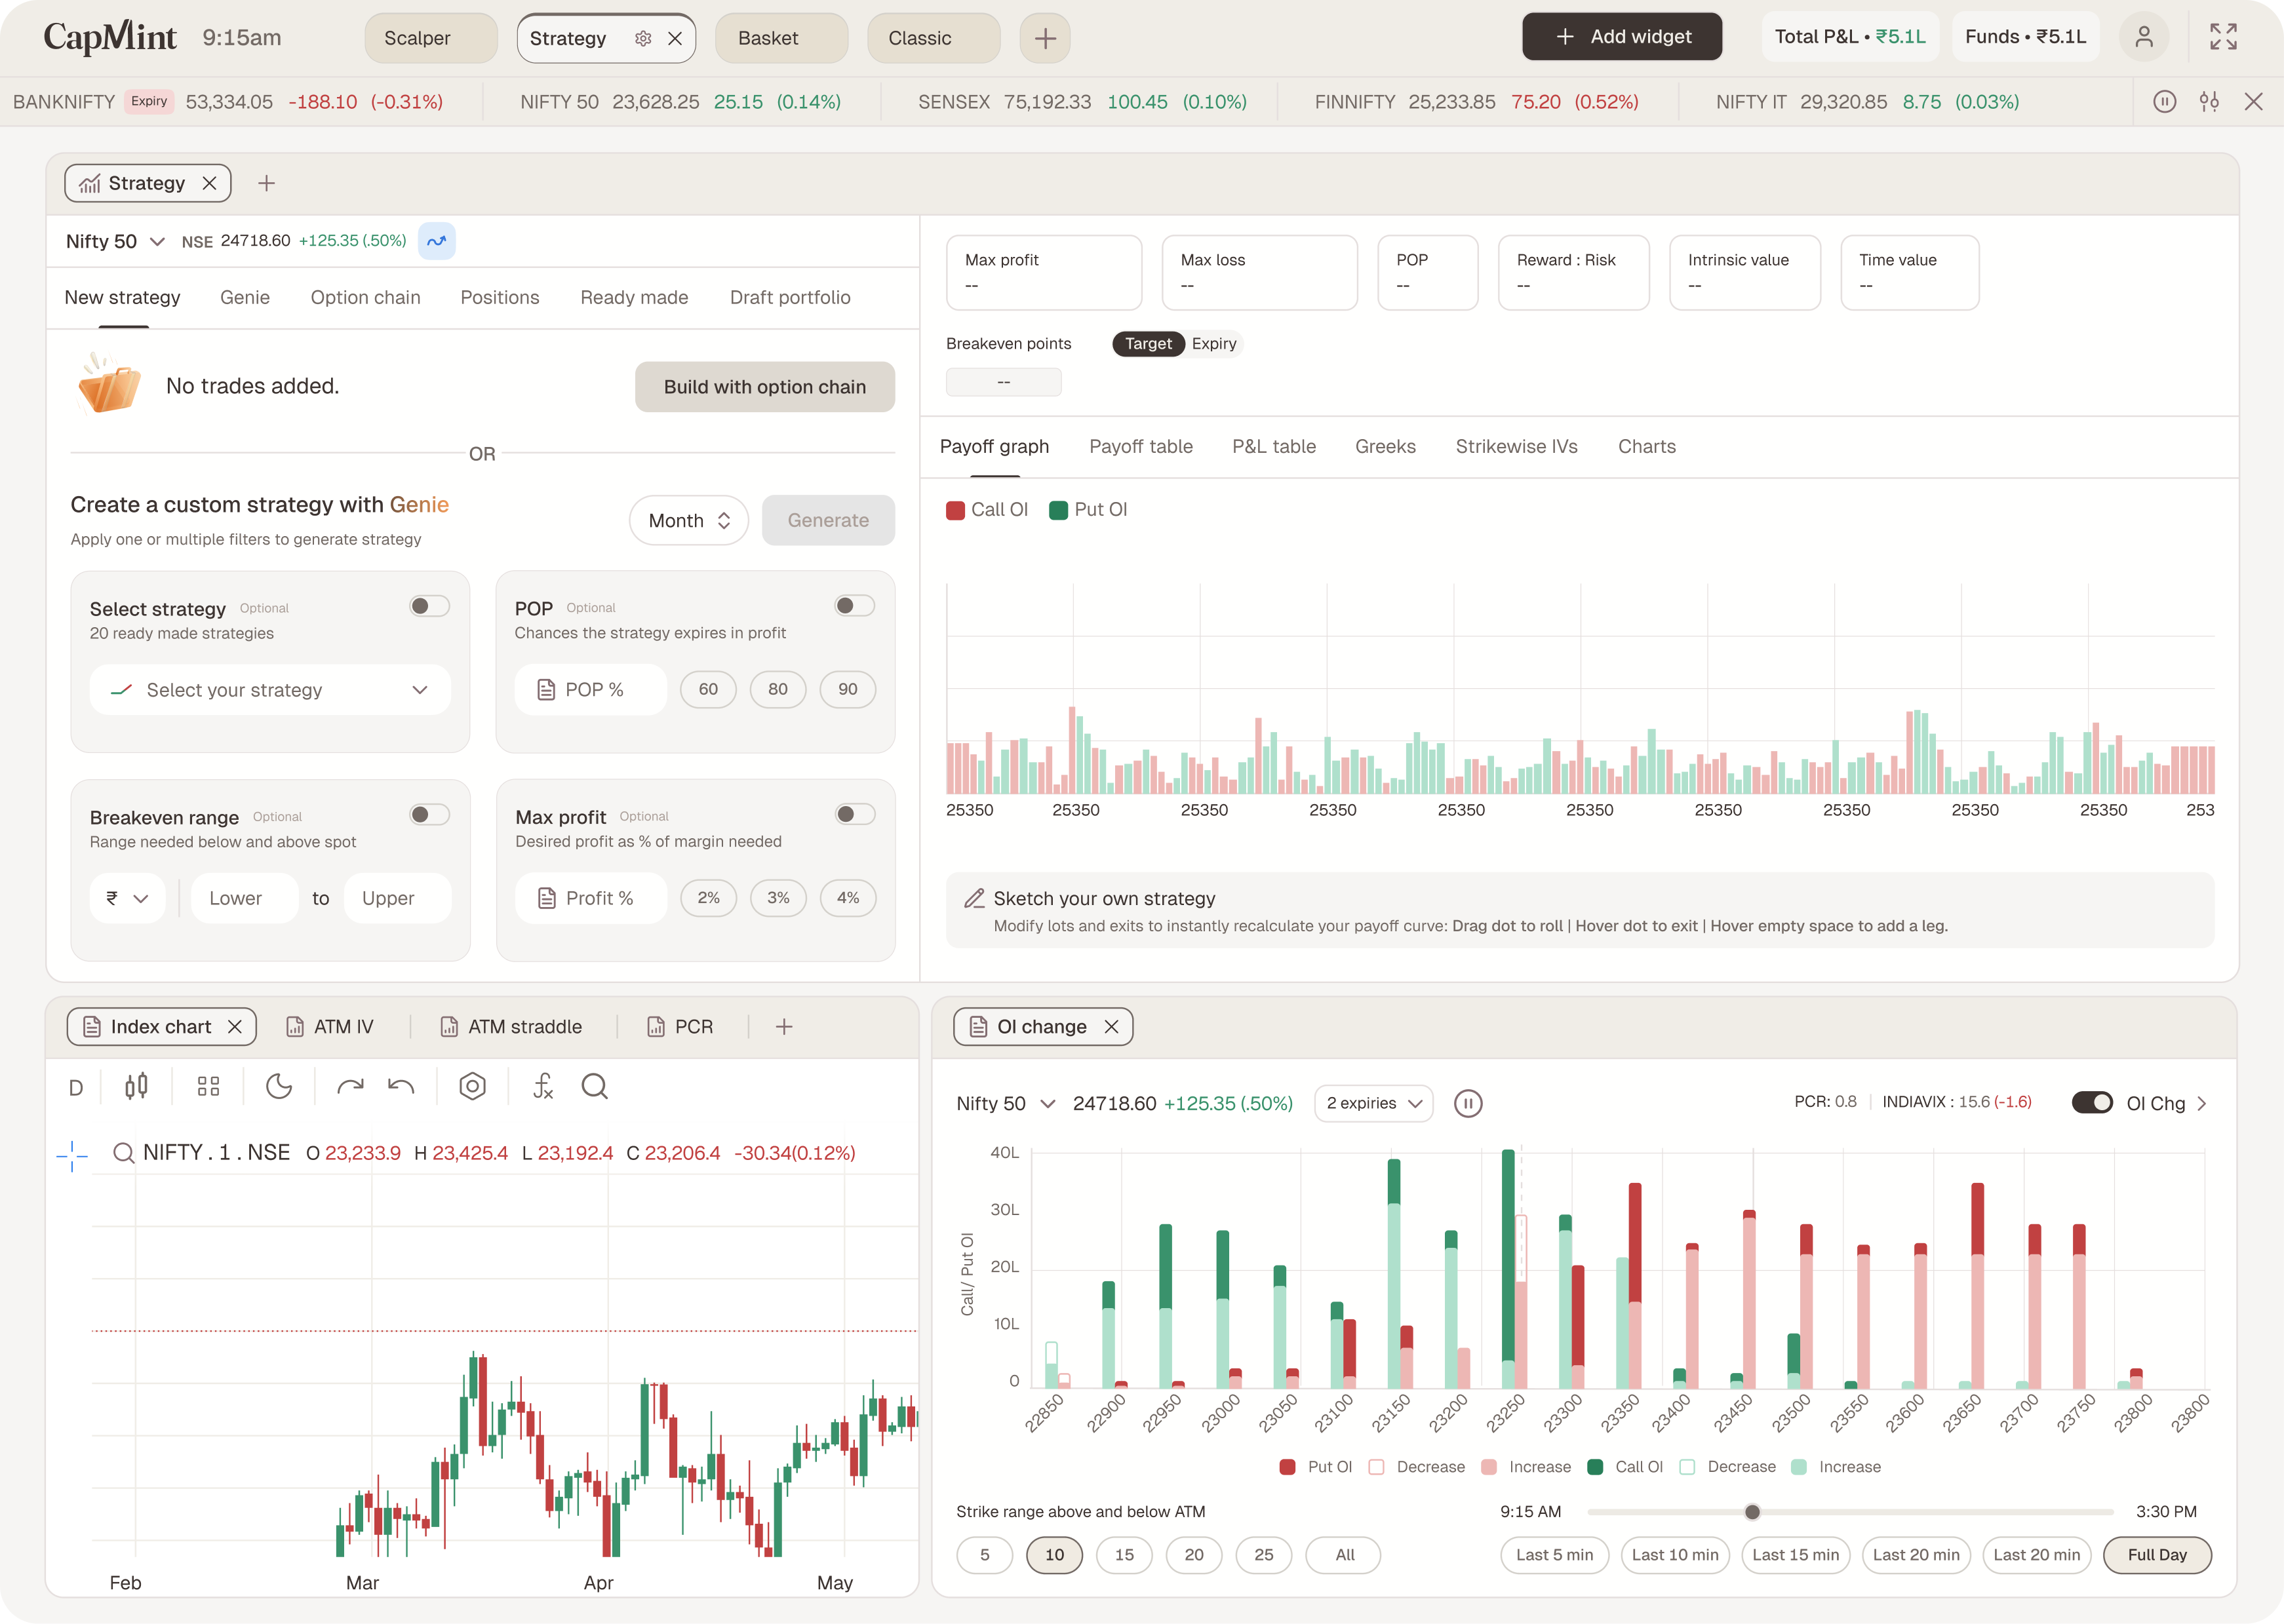
Task: Click the Lower breakeven input field
Action: click(x=245, y=898)
